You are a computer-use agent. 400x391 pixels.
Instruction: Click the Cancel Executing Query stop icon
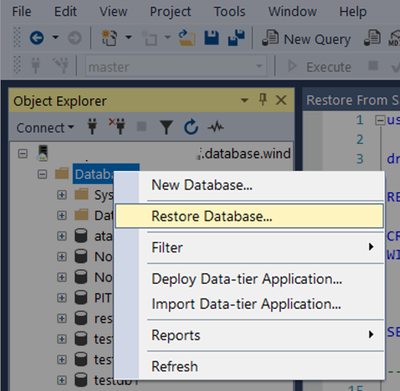pyautogui.click(x=373, y=65)
